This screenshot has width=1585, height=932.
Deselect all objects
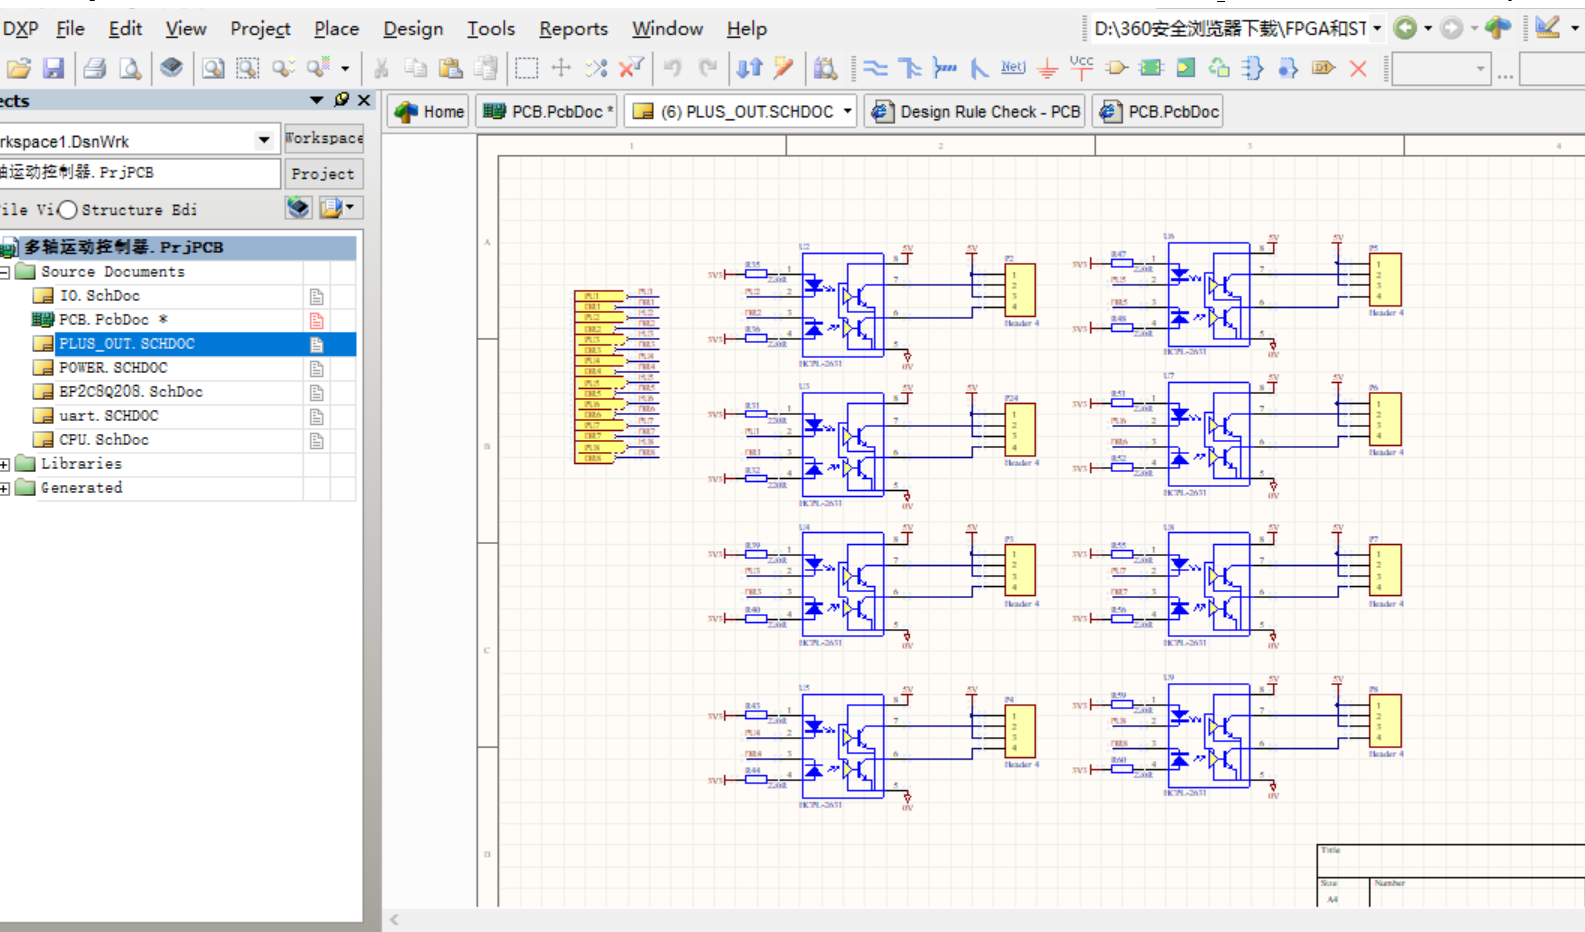coord(596,68)
